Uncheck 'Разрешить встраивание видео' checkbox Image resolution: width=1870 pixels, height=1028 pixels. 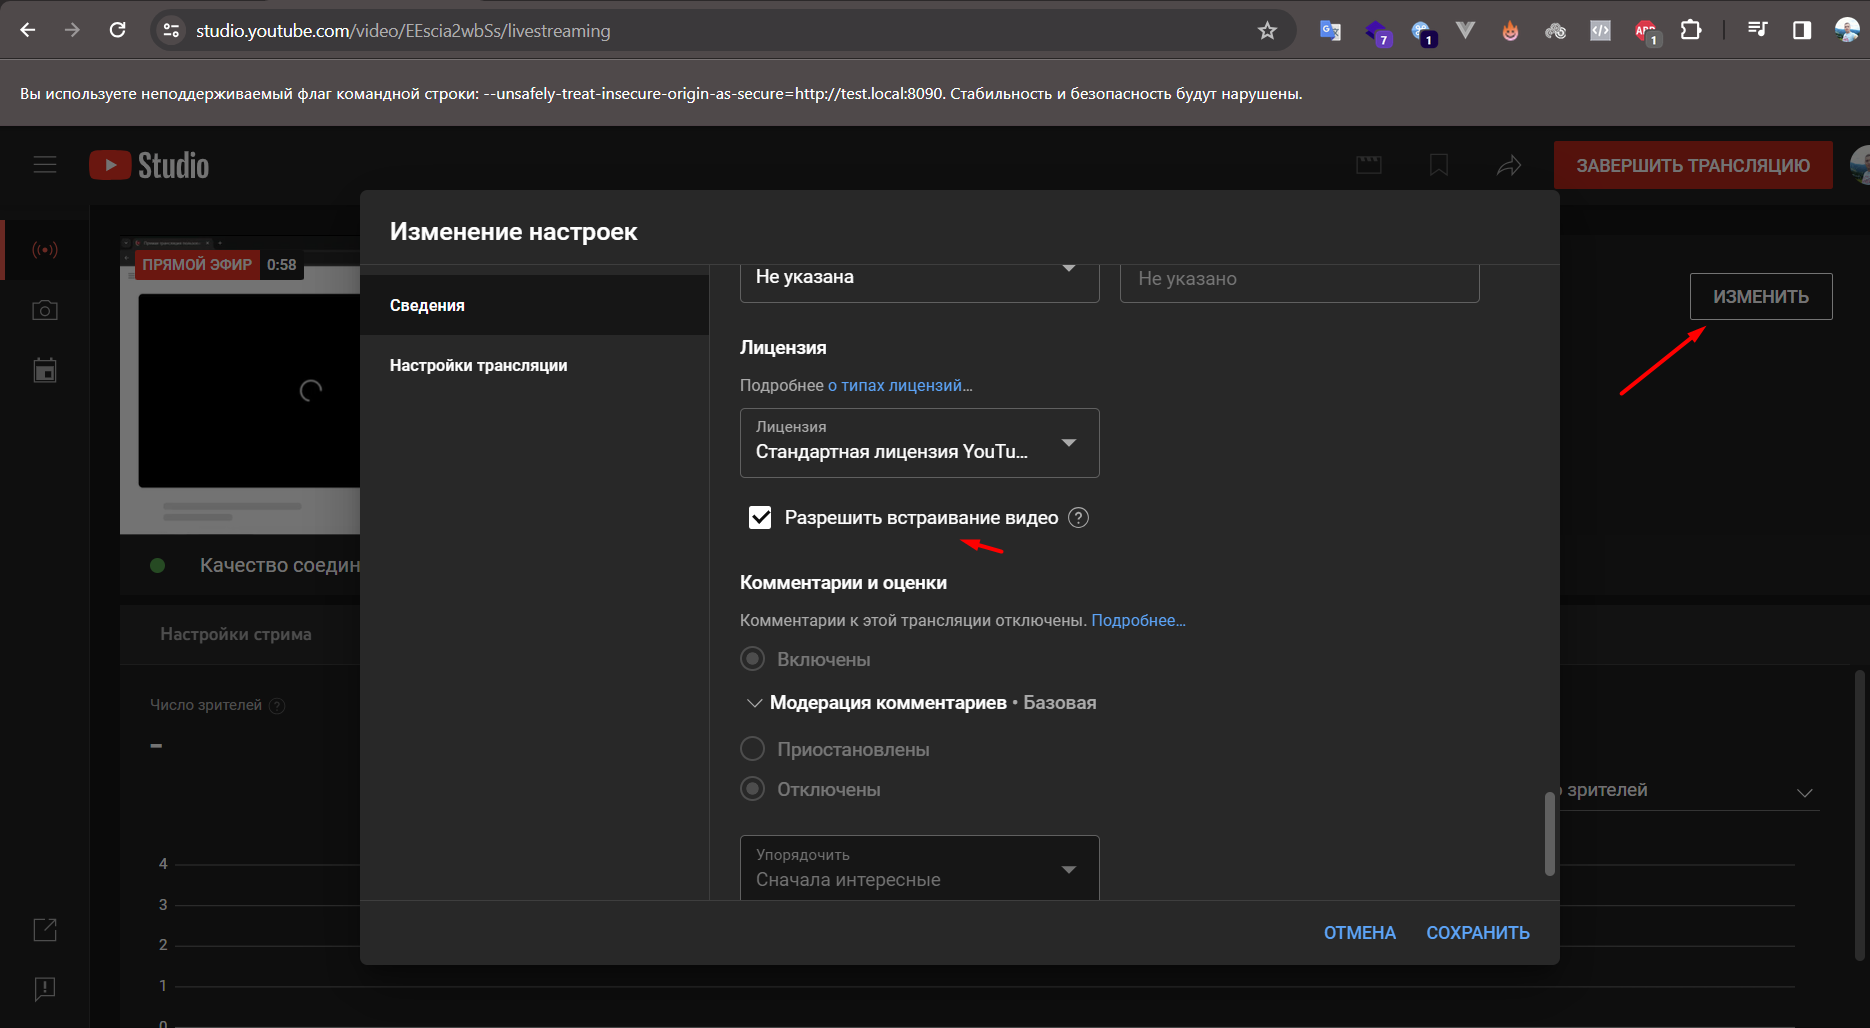(x=760, y=518)
